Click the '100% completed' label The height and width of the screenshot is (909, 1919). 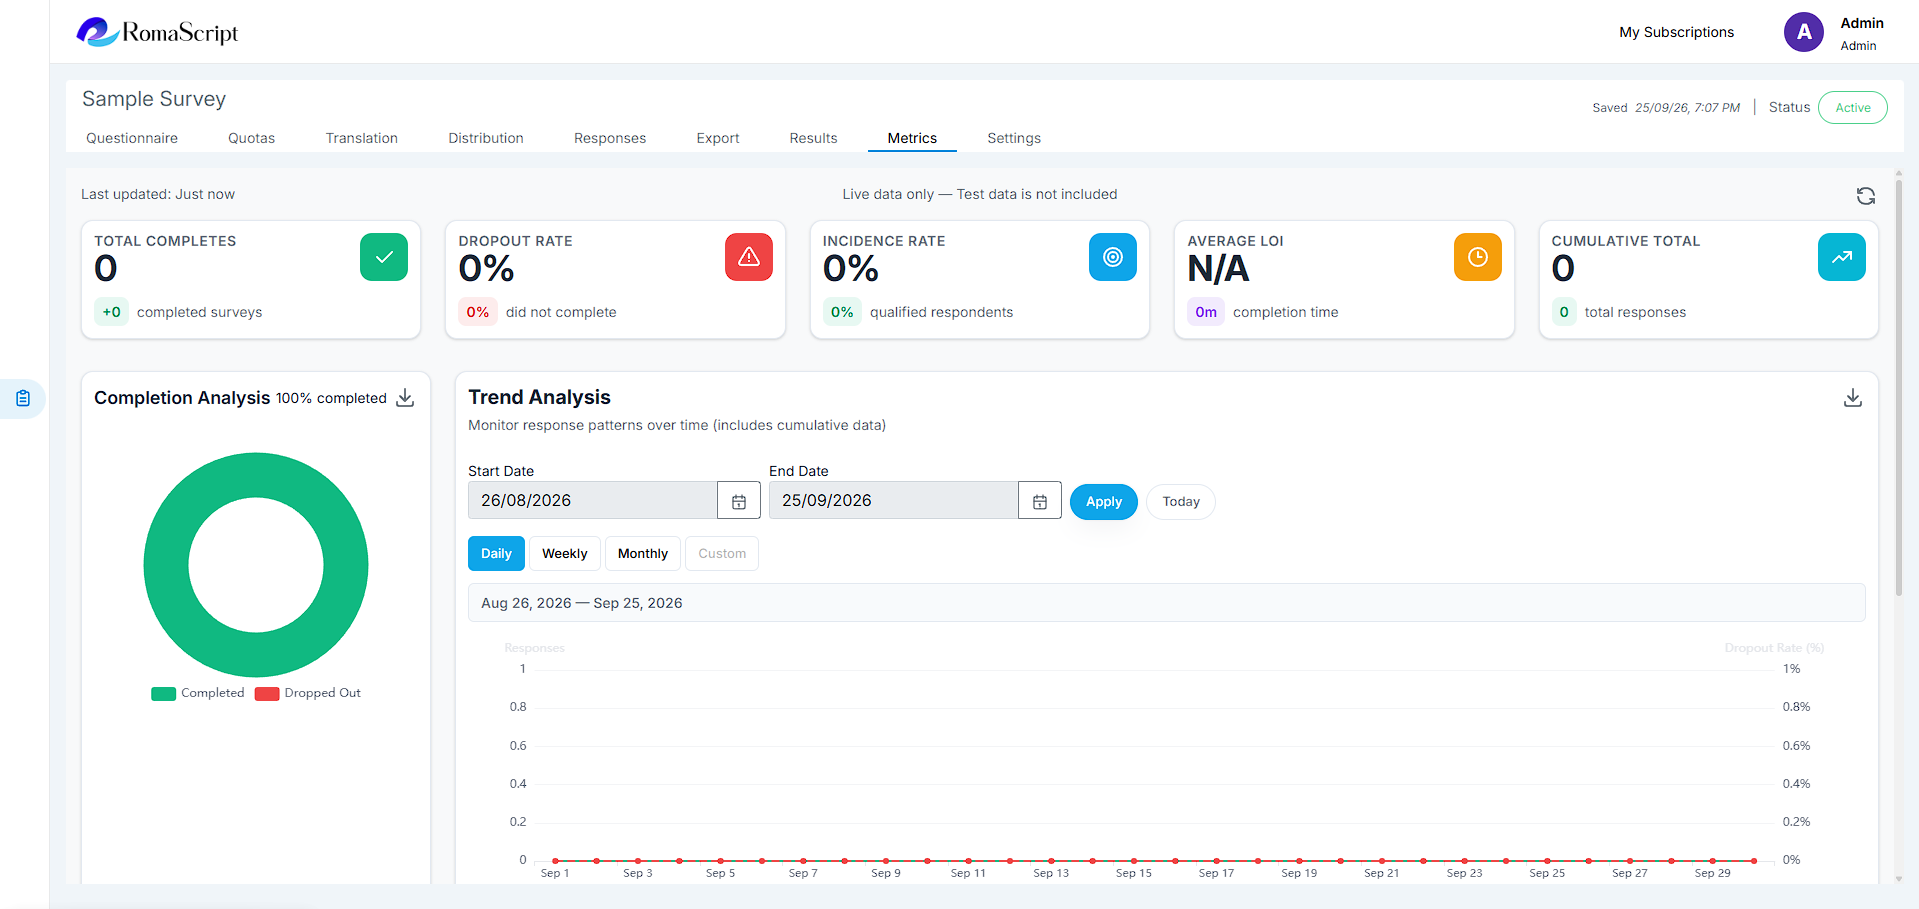331,398
